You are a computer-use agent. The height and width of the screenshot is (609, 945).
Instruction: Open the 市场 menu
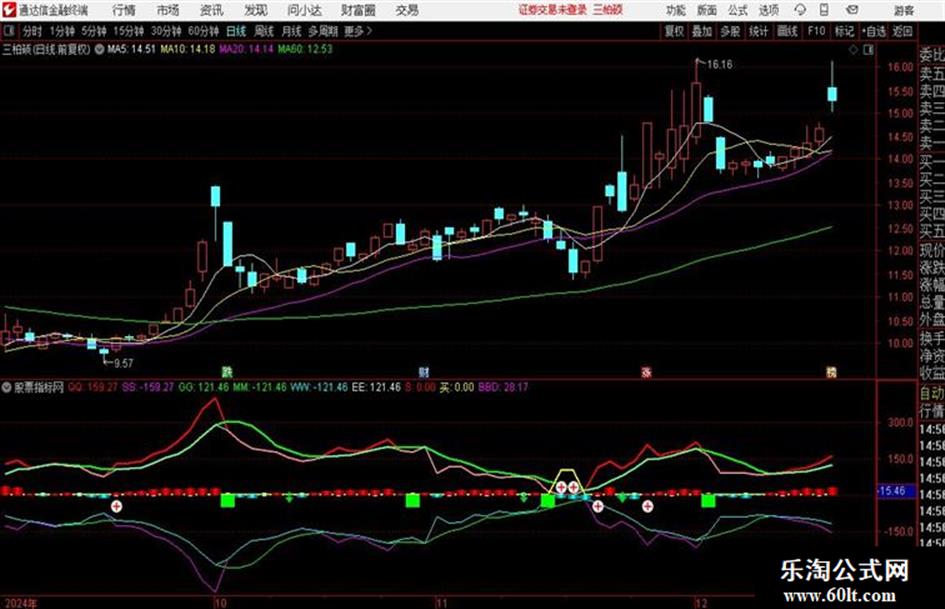pos(168,10)
